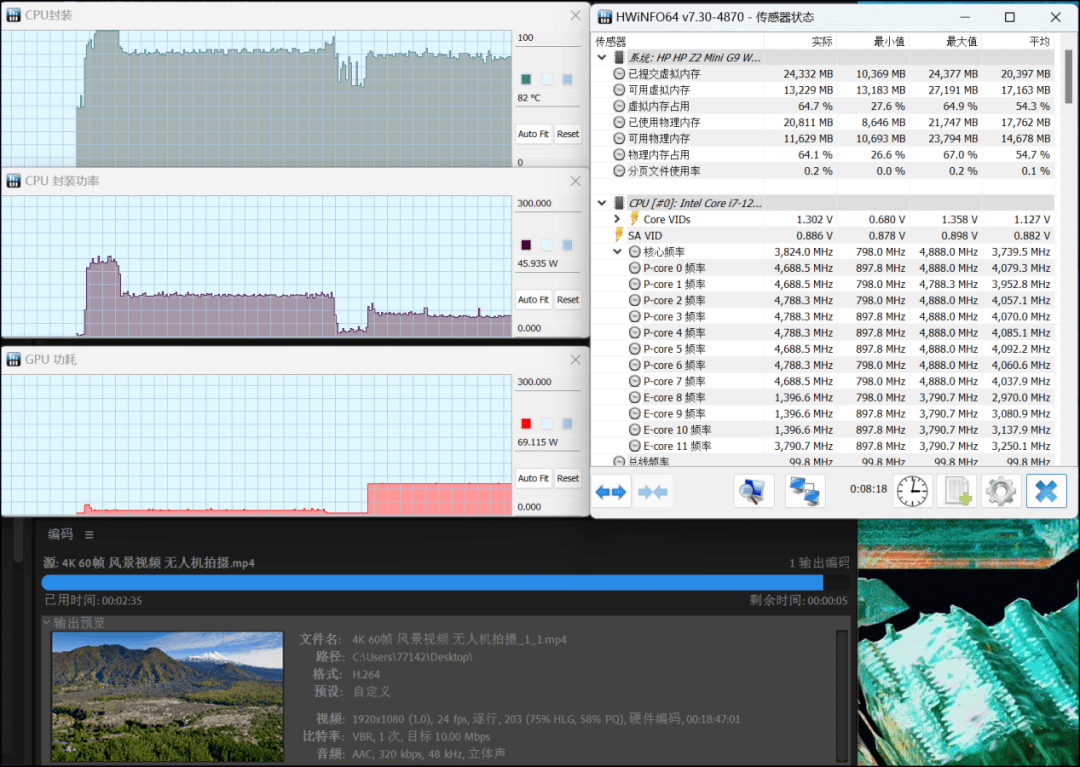The image size is (1080, 767).
Task: Click the clock icon to reset min/max values
Action: 911,491
